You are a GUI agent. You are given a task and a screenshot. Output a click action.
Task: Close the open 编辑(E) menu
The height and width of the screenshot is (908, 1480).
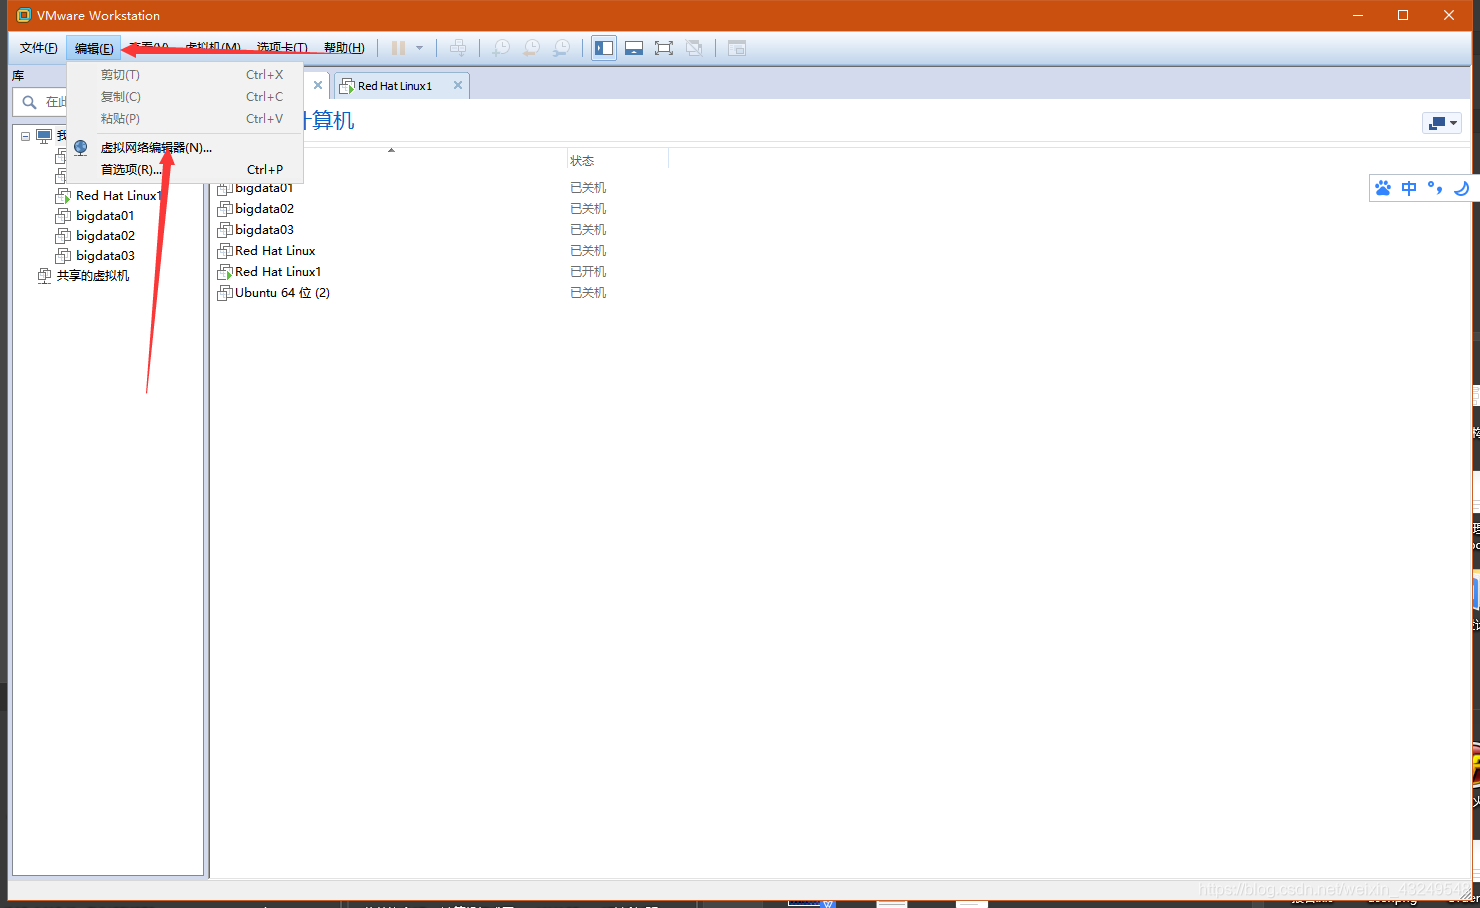94,48
